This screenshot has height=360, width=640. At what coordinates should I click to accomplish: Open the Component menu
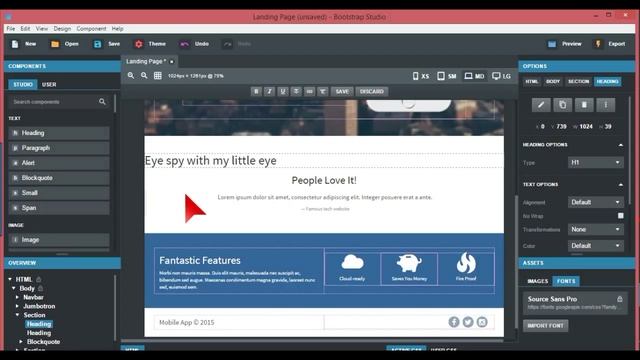(x=91, y=29)
